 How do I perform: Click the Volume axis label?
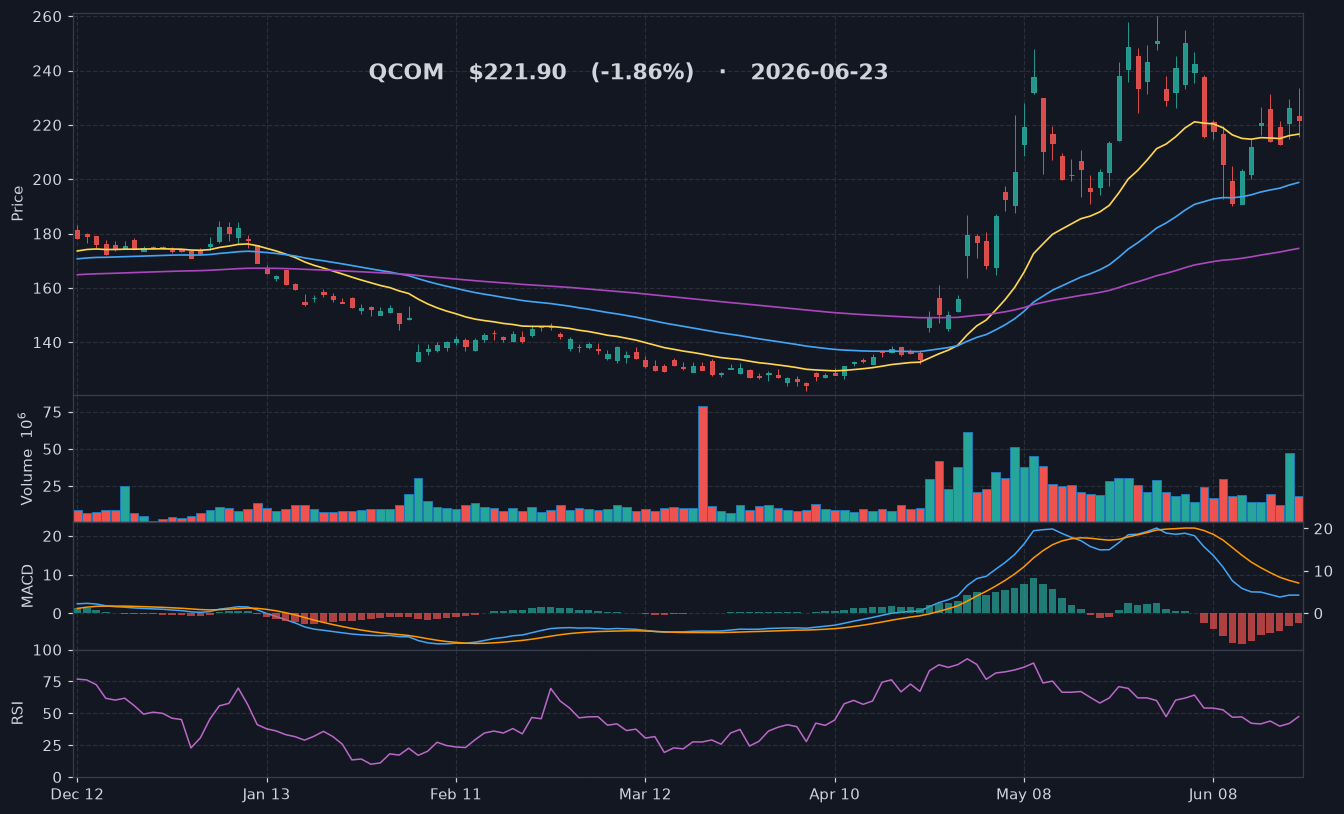(26, 459)
